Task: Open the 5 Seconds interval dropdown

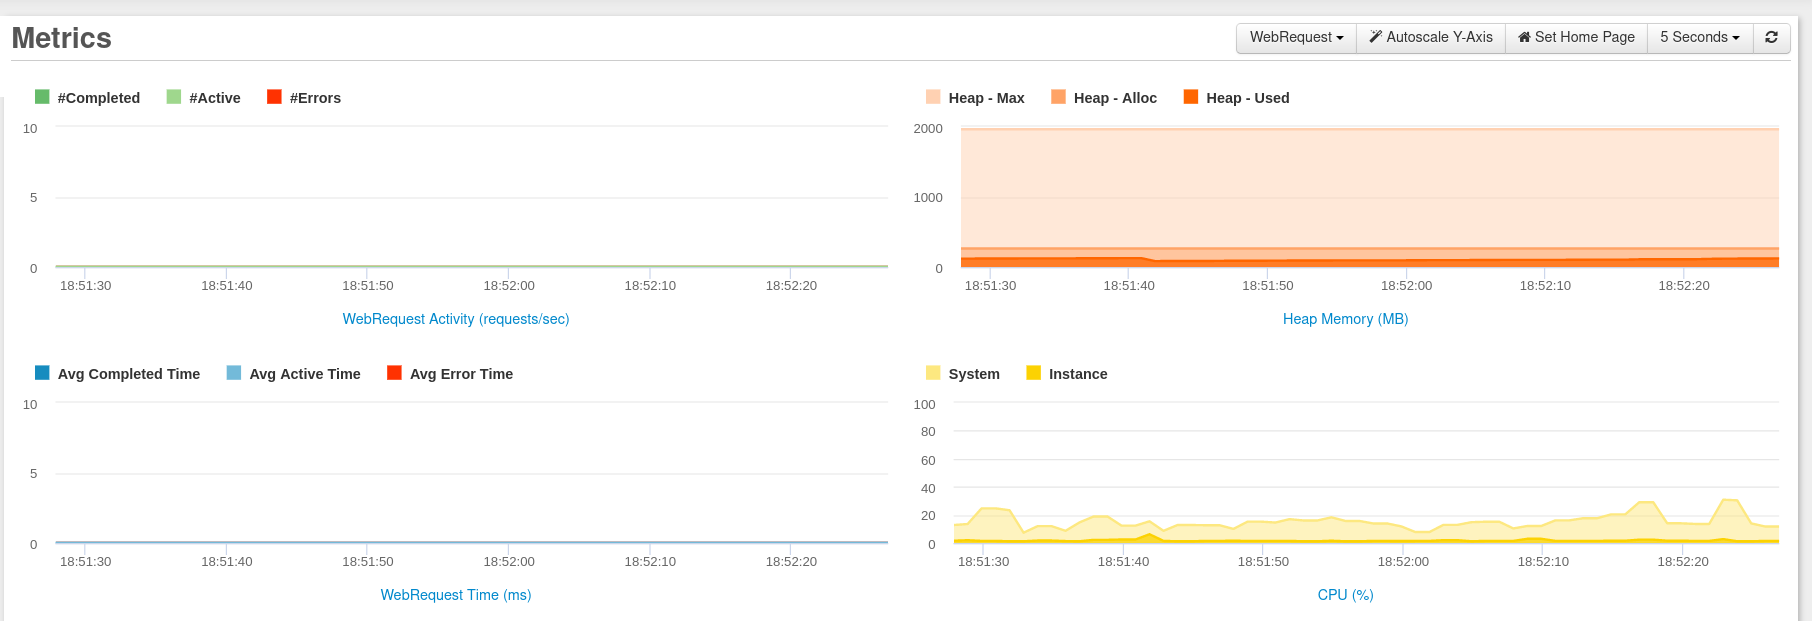Action: point(1700,37)
